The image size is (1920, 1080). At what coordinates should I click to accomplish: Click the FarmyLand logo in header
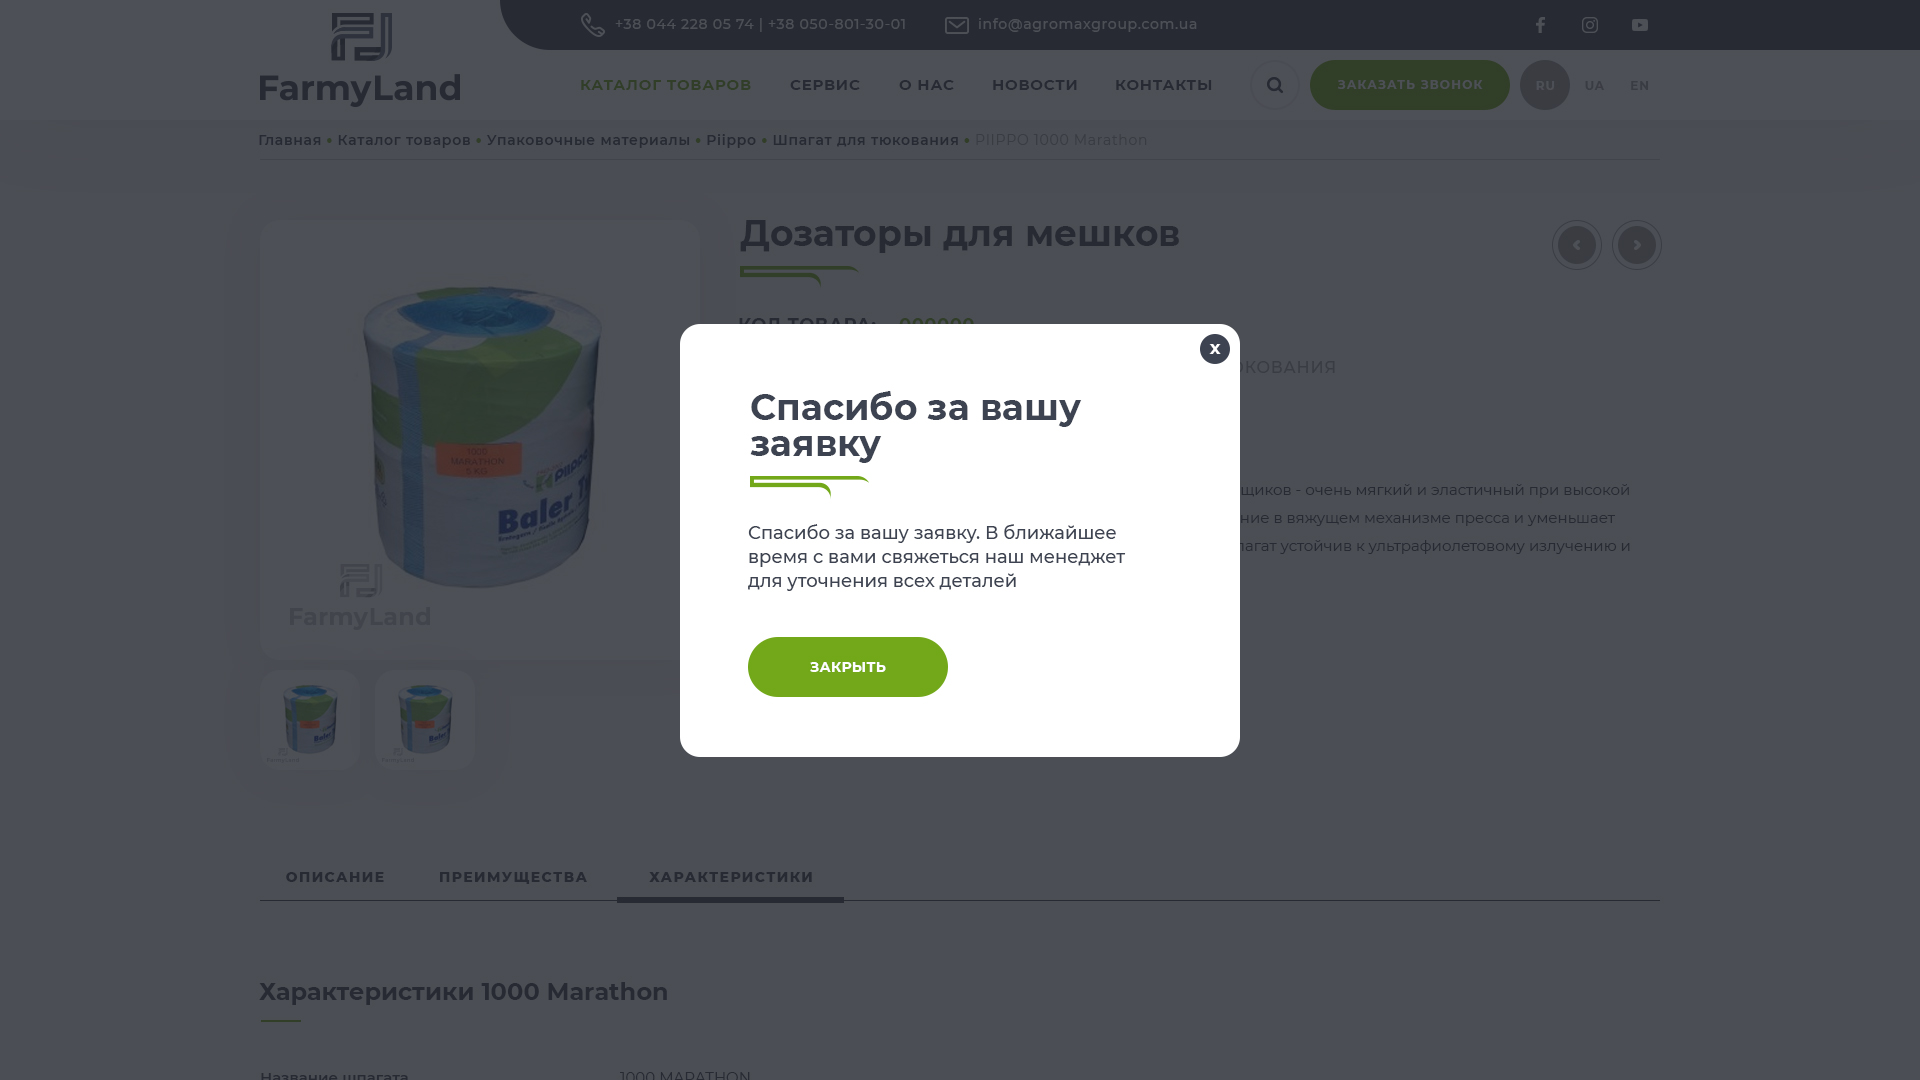coord(360,60)
